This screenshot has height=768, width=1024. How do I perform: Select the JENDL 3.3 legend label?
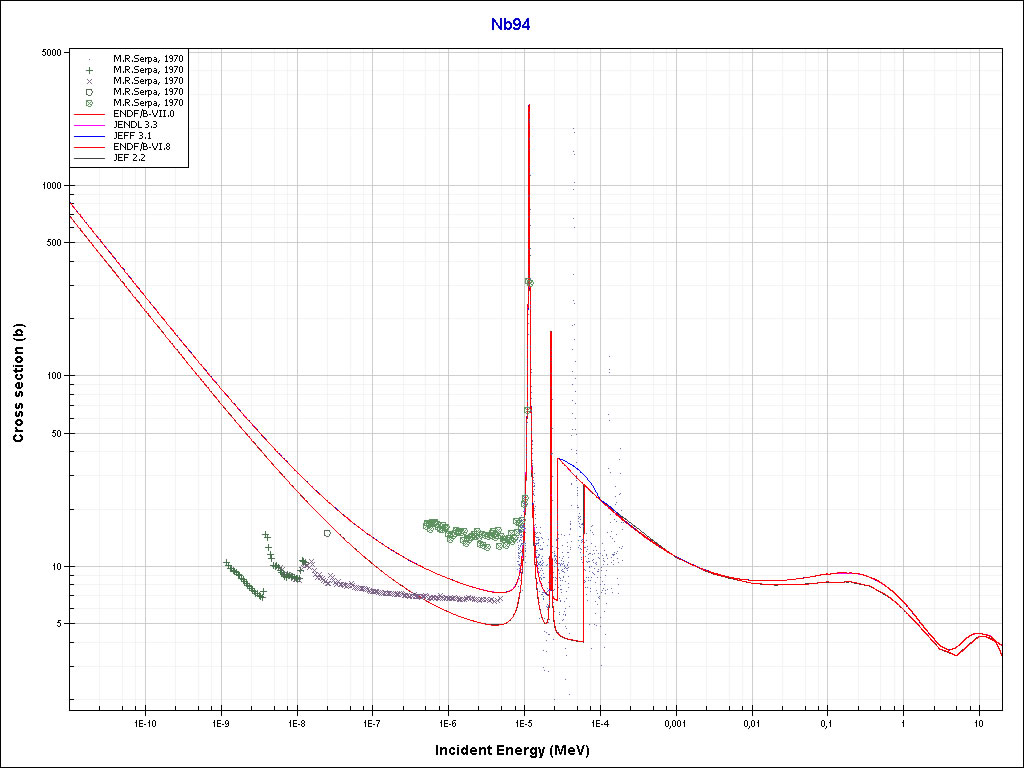tap(137, 125)
